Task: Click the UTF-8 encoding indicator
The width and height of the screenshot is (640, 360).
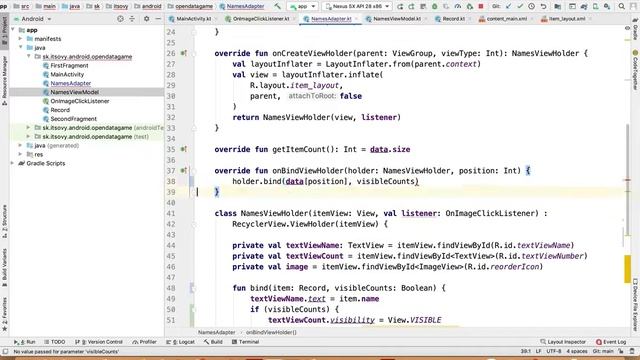Action: (x=554, y=351)
